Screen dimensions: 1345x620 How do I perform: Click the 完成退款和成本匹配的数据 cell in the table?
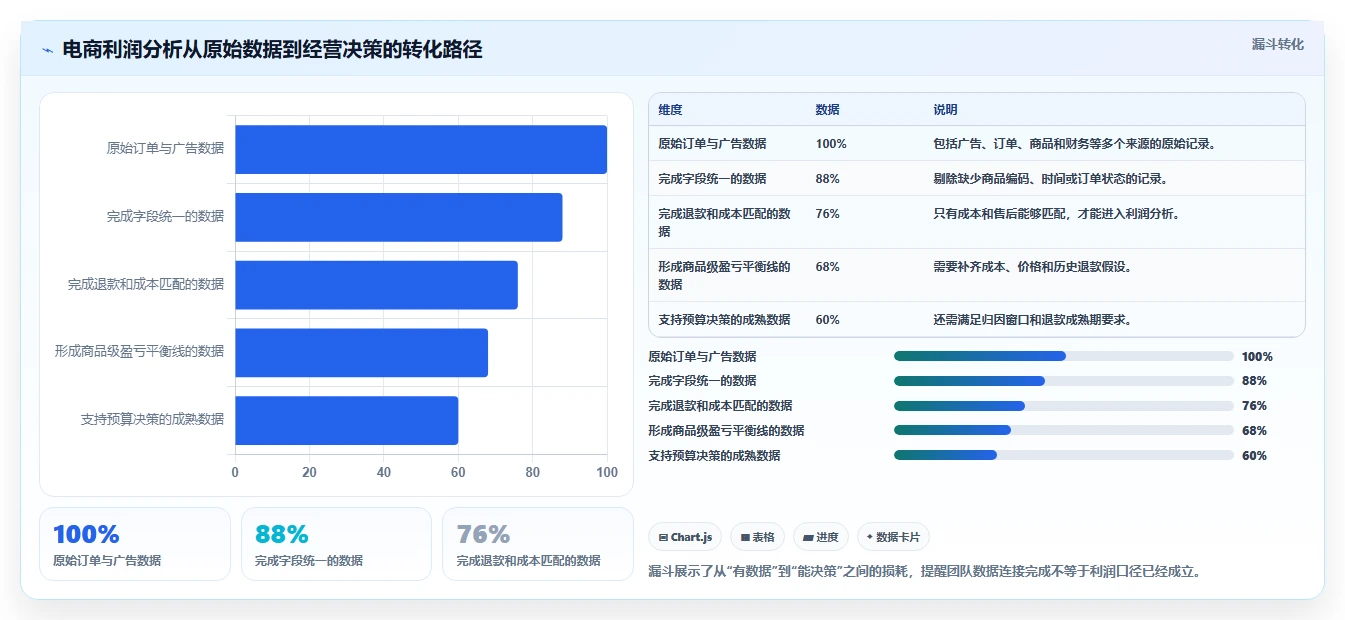point(727,222)
